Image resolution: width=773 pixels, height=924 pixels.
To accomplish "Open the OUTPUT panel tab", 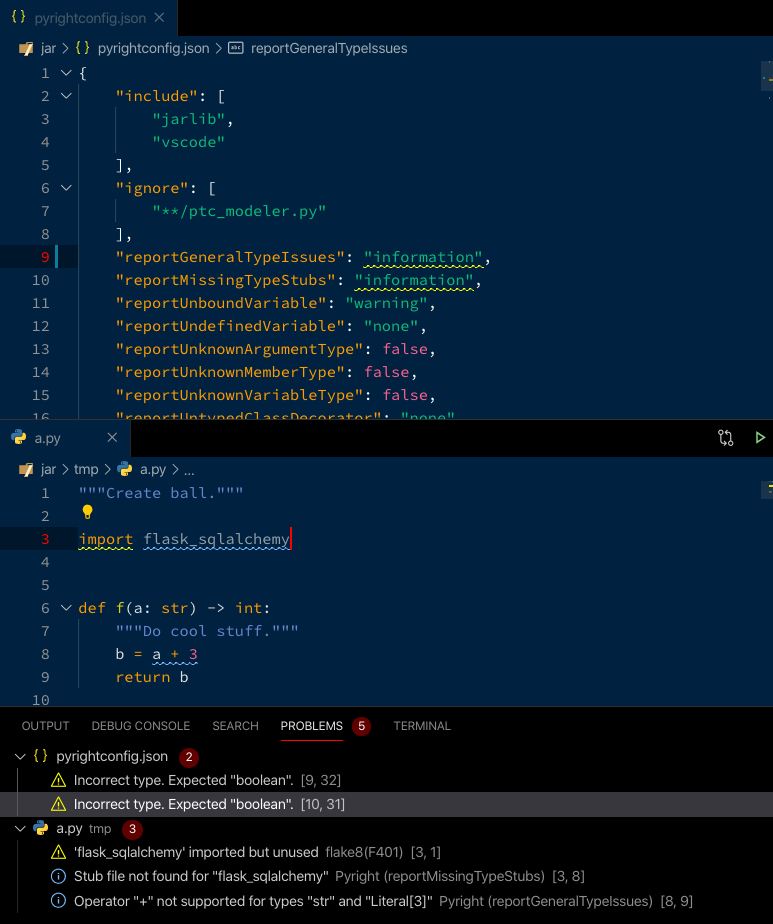I will coord(45,726).
